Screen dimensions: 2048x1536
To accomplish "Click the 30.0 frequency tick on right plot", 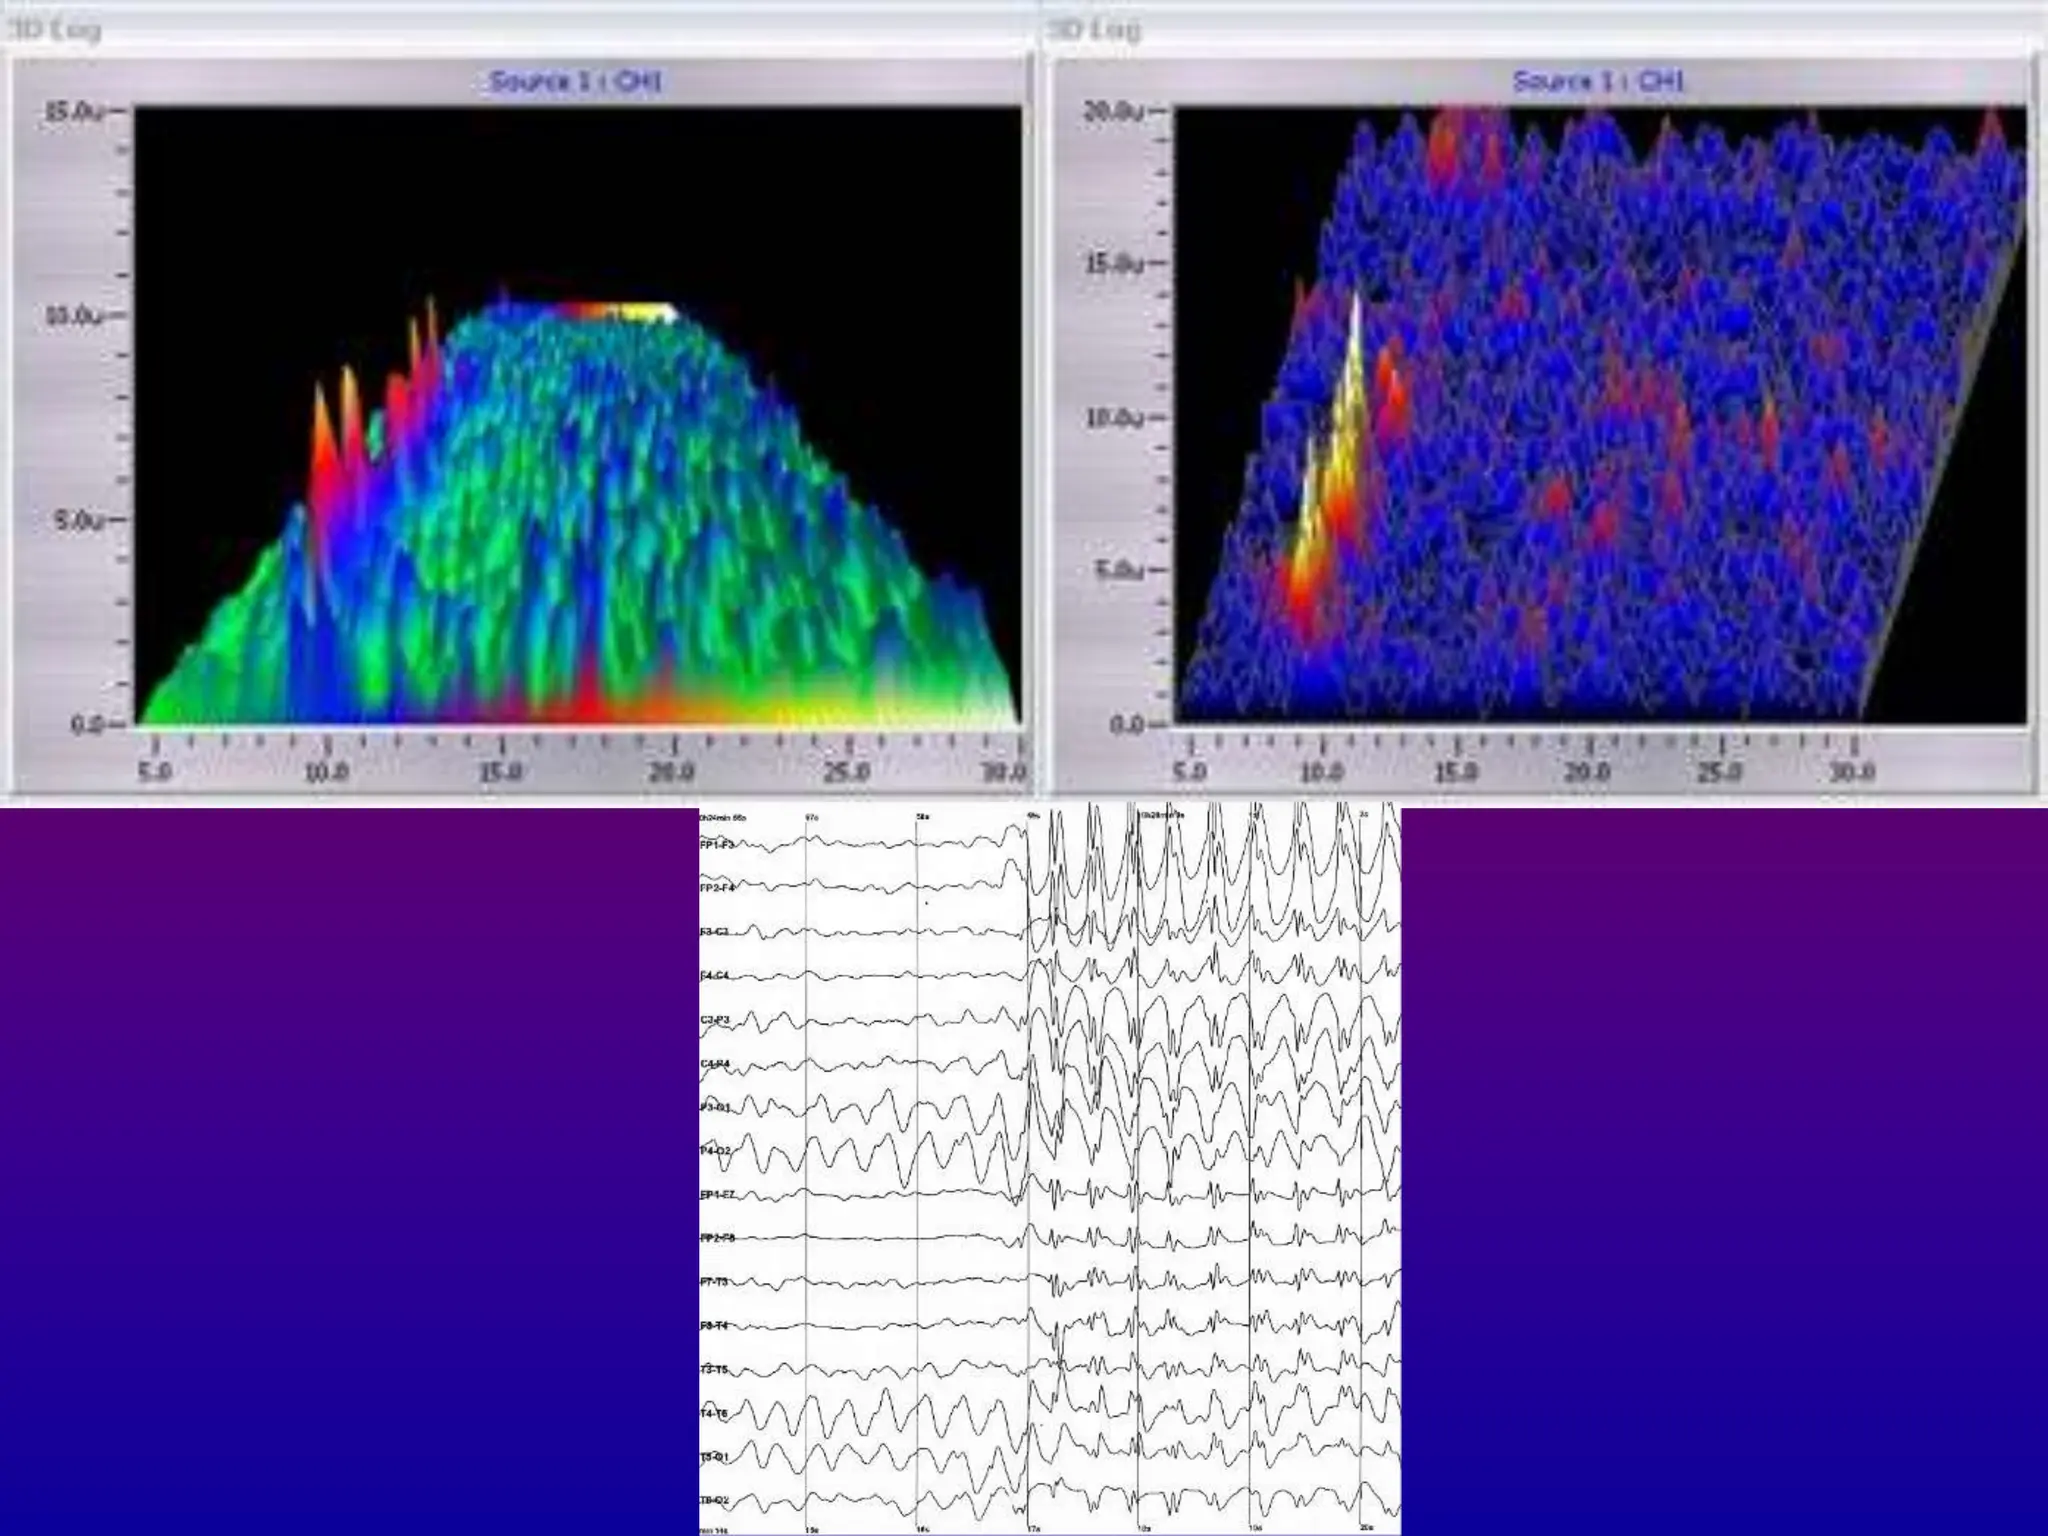I will (x=1852, y=773).
